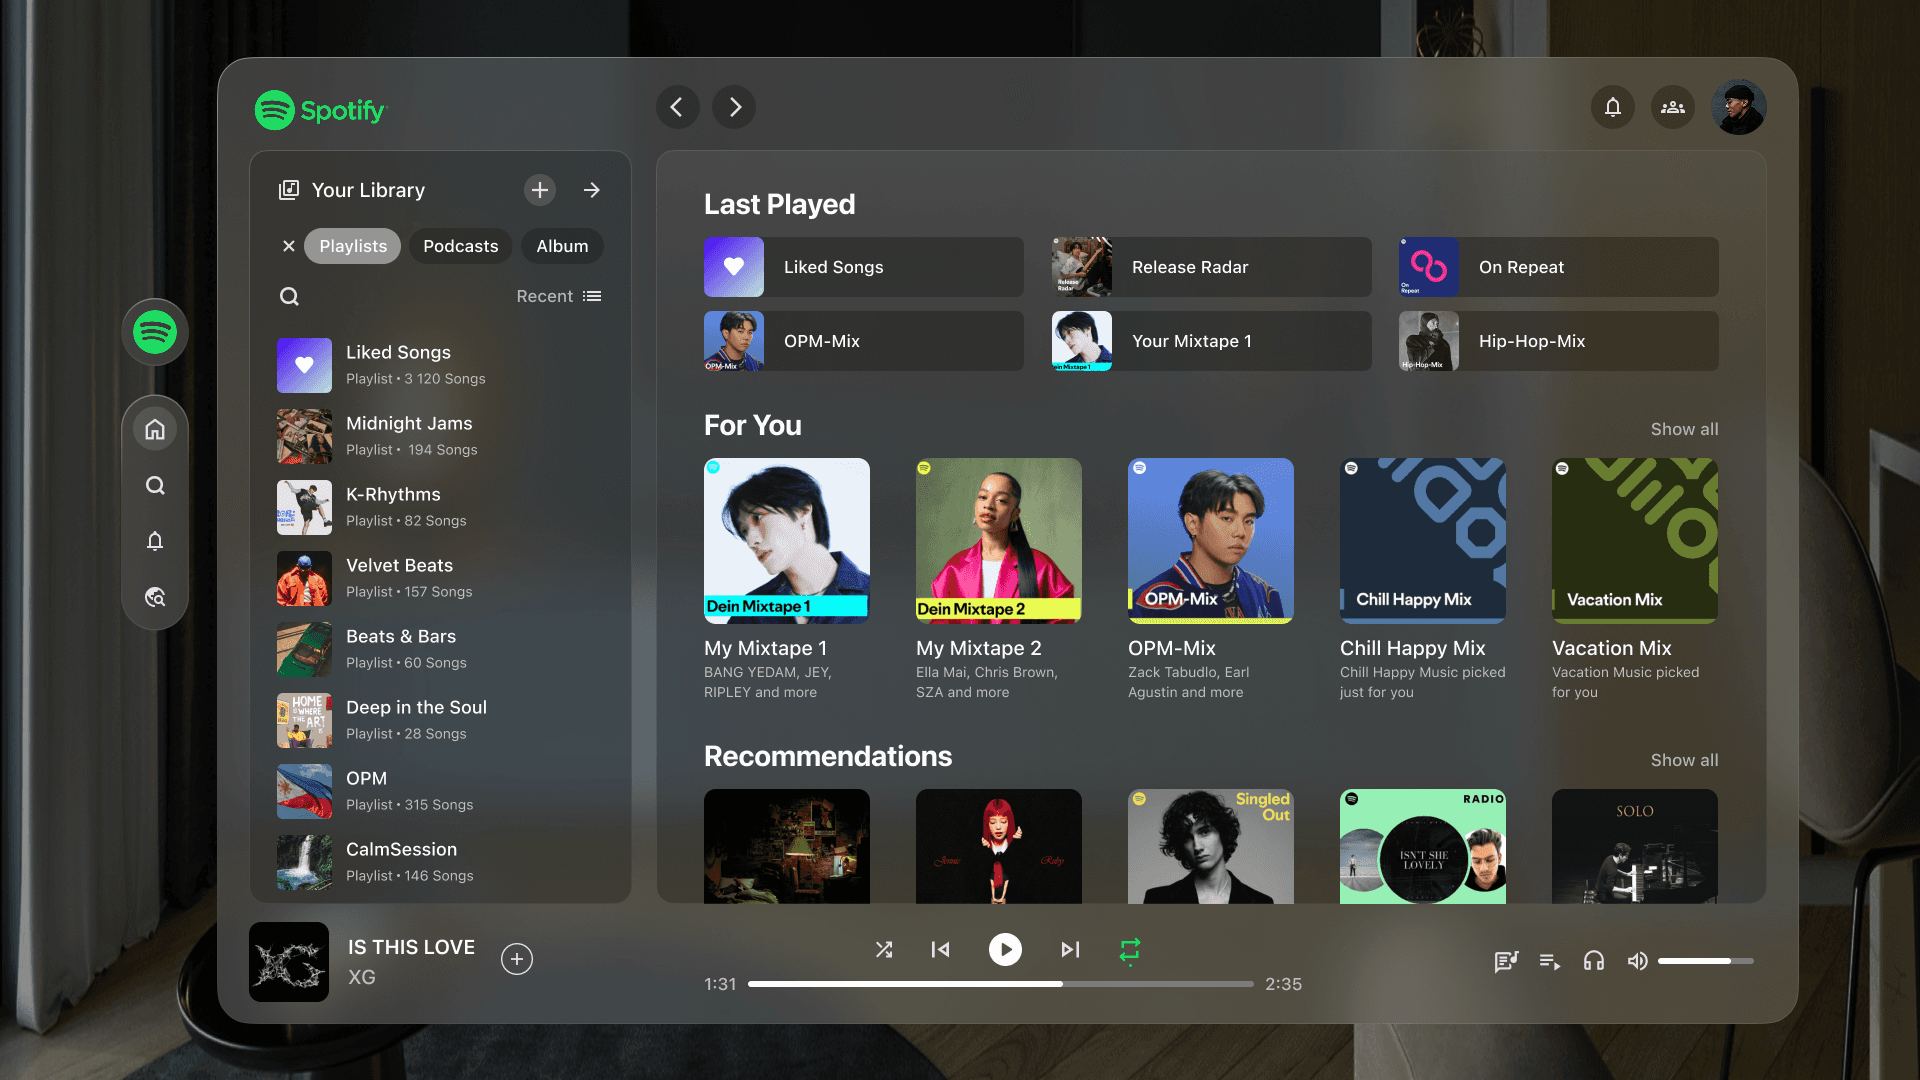1920x1080 pixels.
Task: Open Hip-Hop-Mix tile
Action: 1559,341
